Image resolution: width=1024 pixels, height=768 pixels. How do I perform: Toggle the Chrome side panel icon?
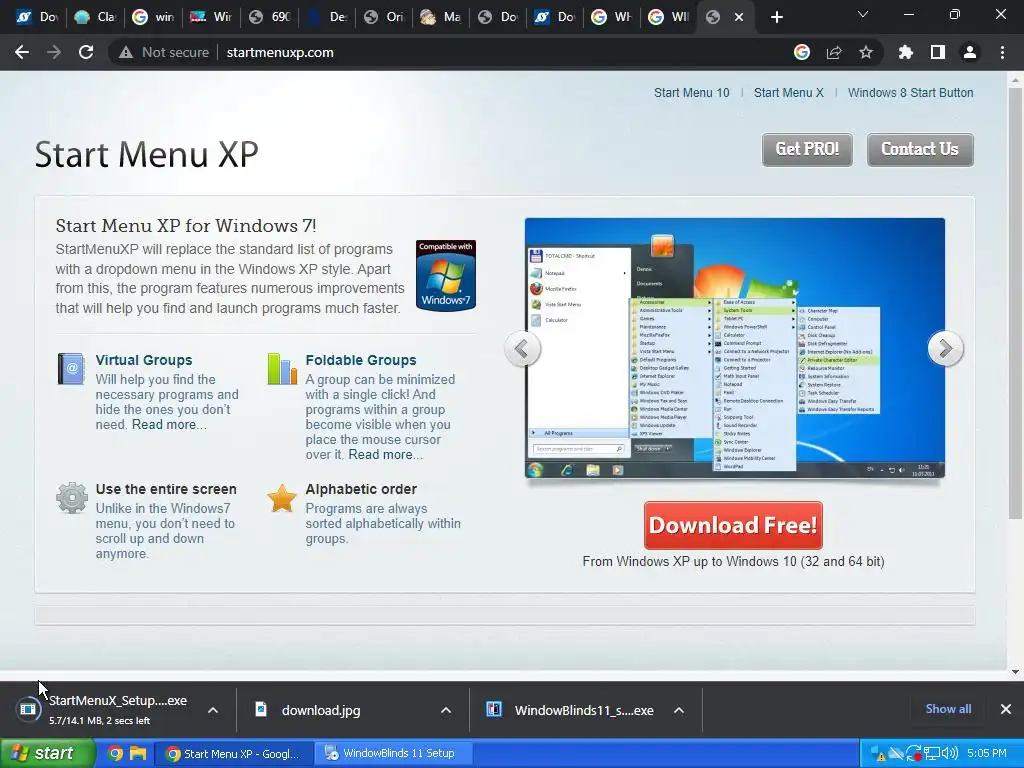point(938,52)
